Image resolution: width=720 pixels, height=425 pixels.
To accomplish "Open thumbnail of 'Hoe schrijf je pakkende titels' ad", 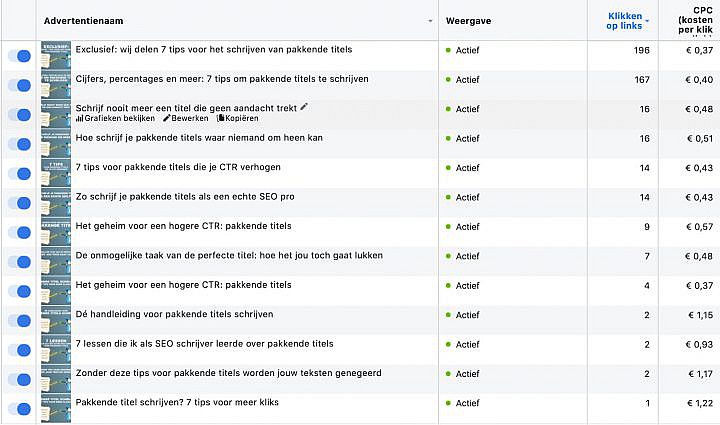I will point(56,144).
